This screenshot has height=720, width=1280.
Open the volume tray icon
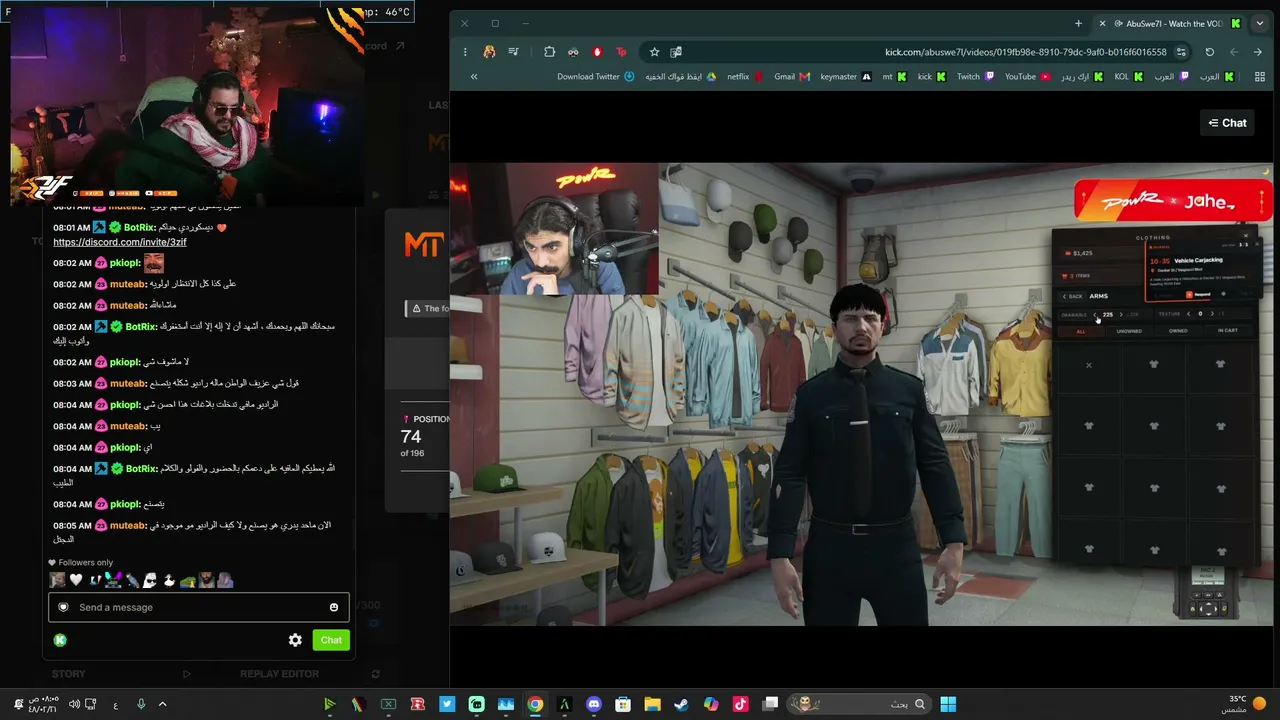click(x=74, y=704)
